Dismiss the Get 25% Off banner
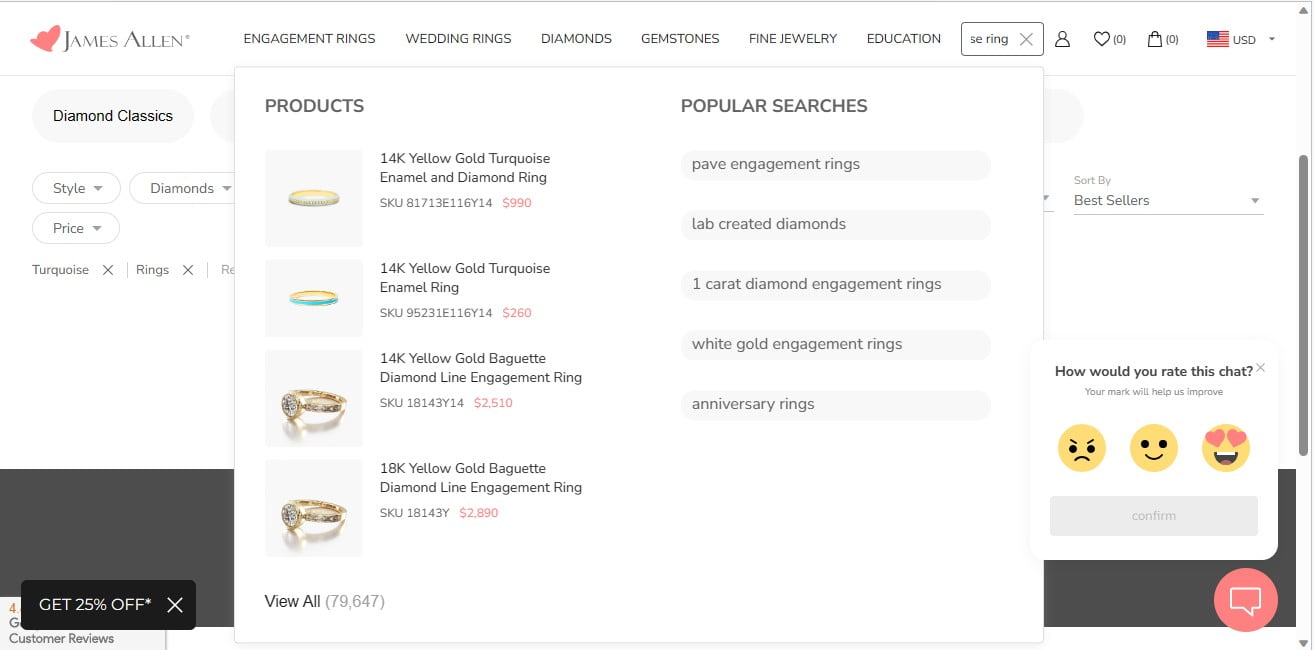 (175, 605)
